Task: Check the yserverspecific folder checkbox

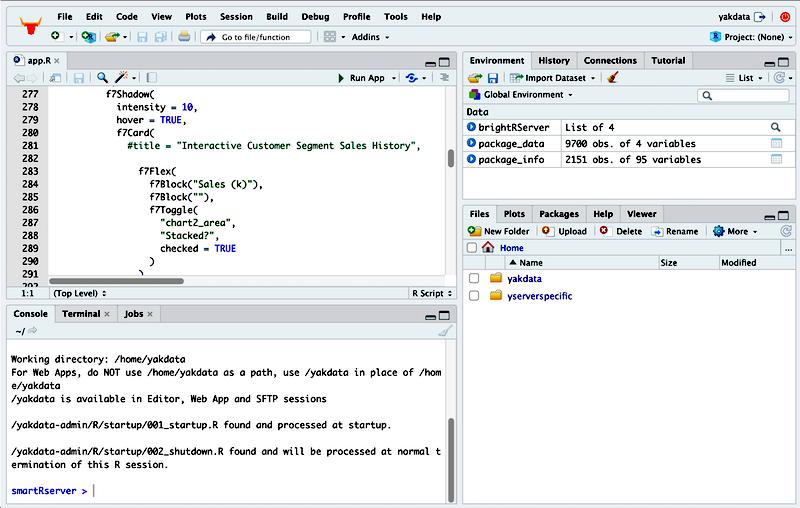Action: click(474, 296)
